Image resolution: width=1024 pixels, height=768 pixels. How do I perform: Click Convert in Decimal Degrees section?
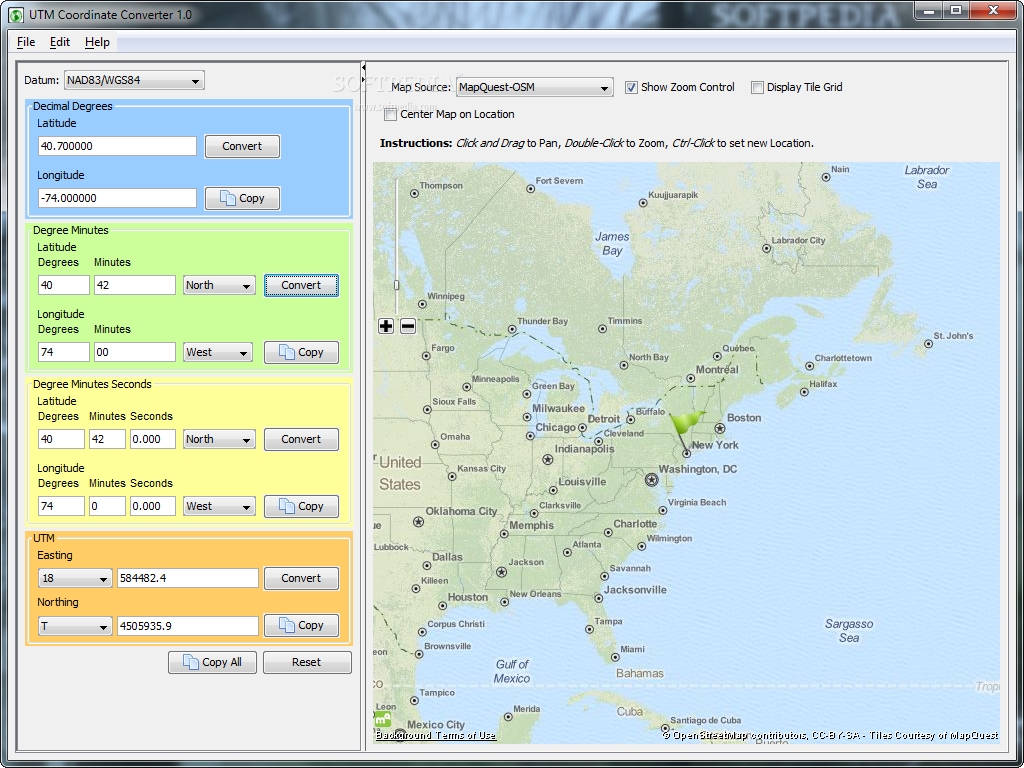point(242,146)
